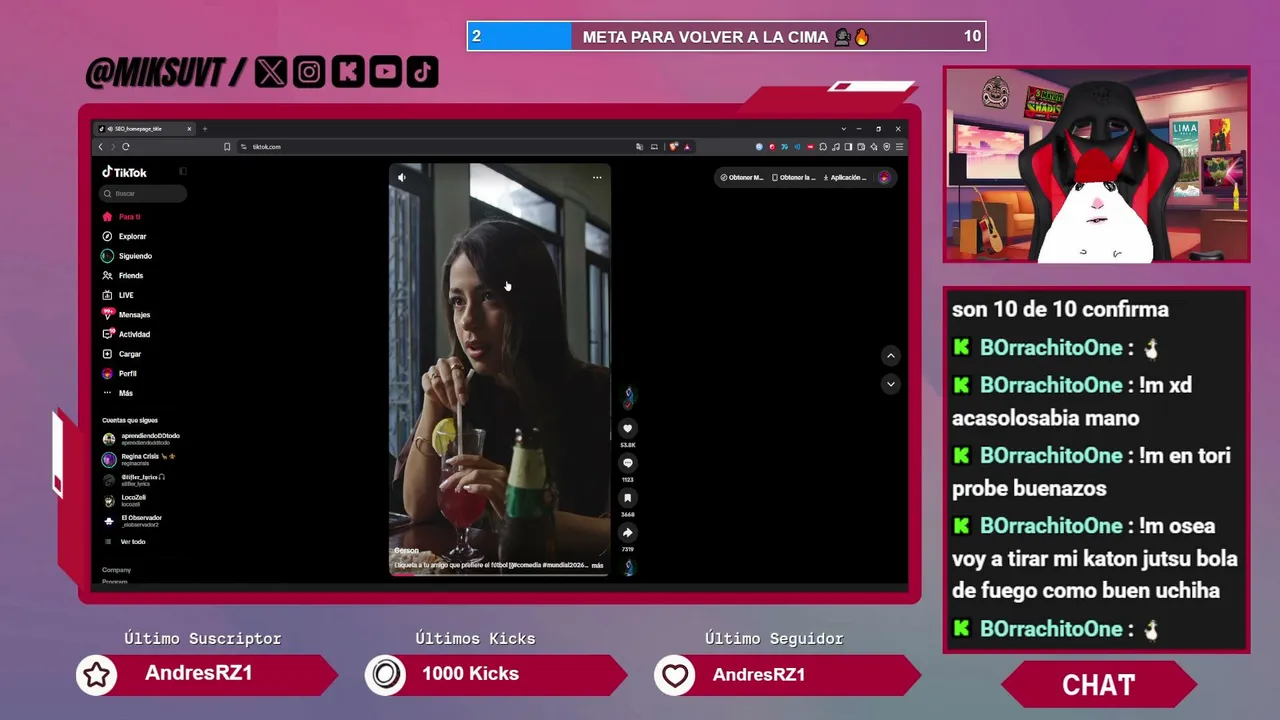This screenshot has width=1280, height=720.
Task: Open the Brave Rewards triangle icon
Action: 687,147
